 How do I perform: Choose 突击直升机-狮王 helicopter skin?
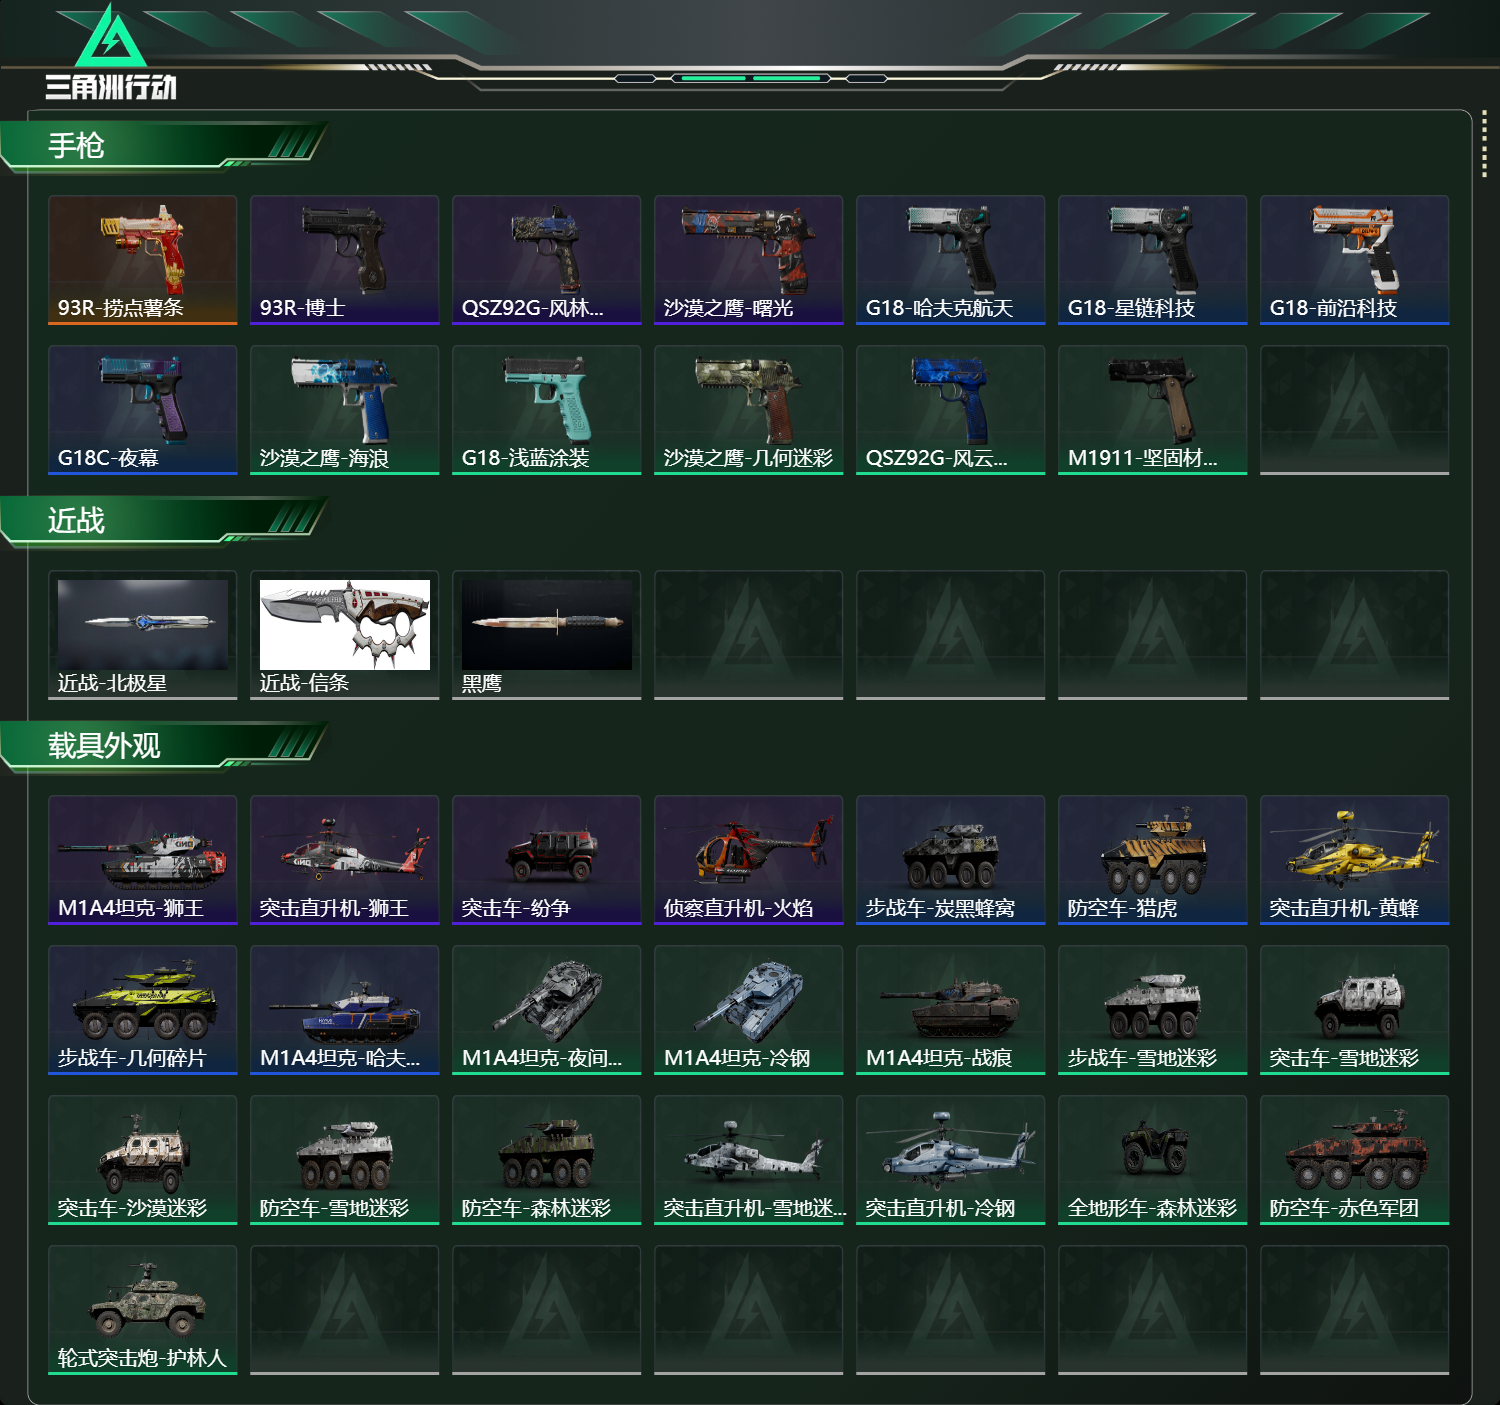345,860
